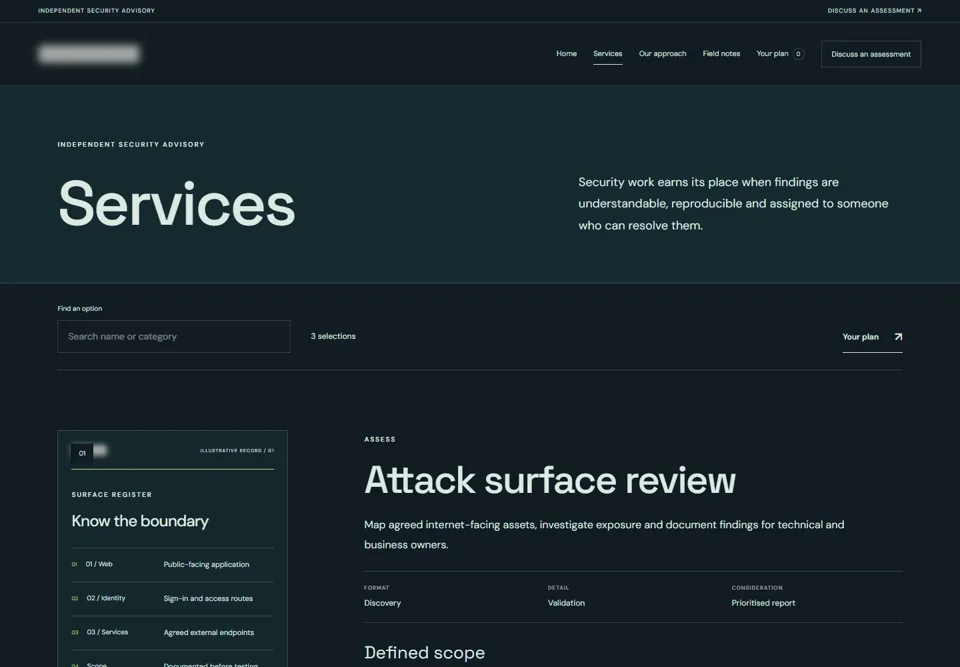Select the 02 / Identity row

173,598
